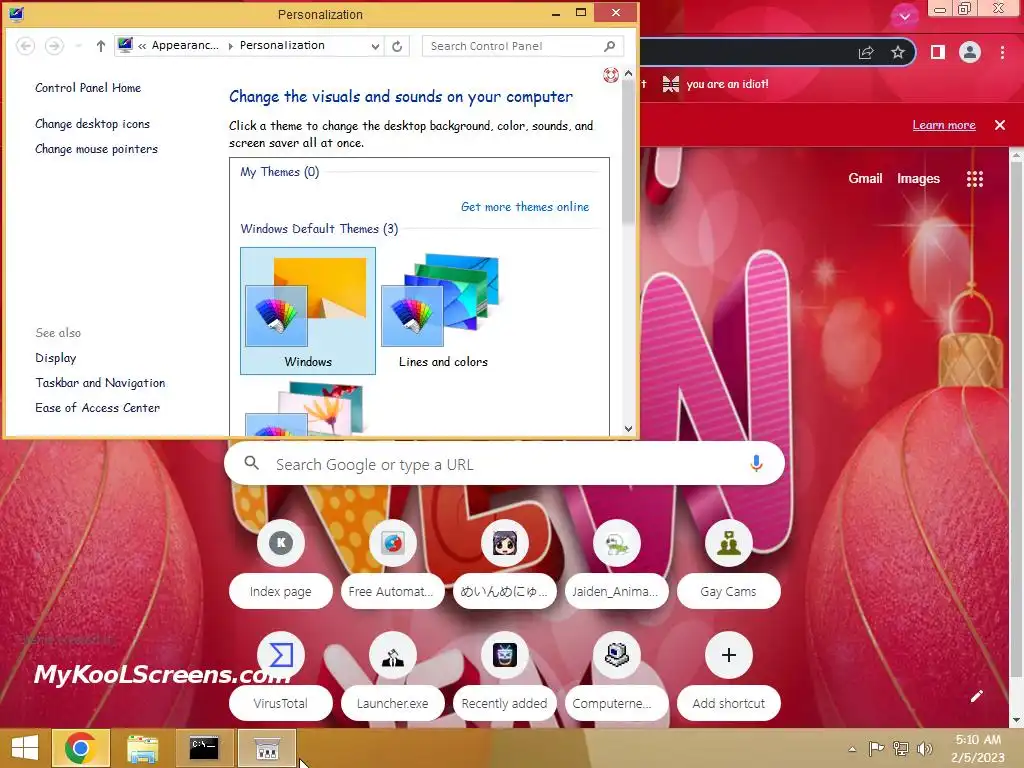
Task: Bookmark this tab with the star icon
Action: click(898, 52)
